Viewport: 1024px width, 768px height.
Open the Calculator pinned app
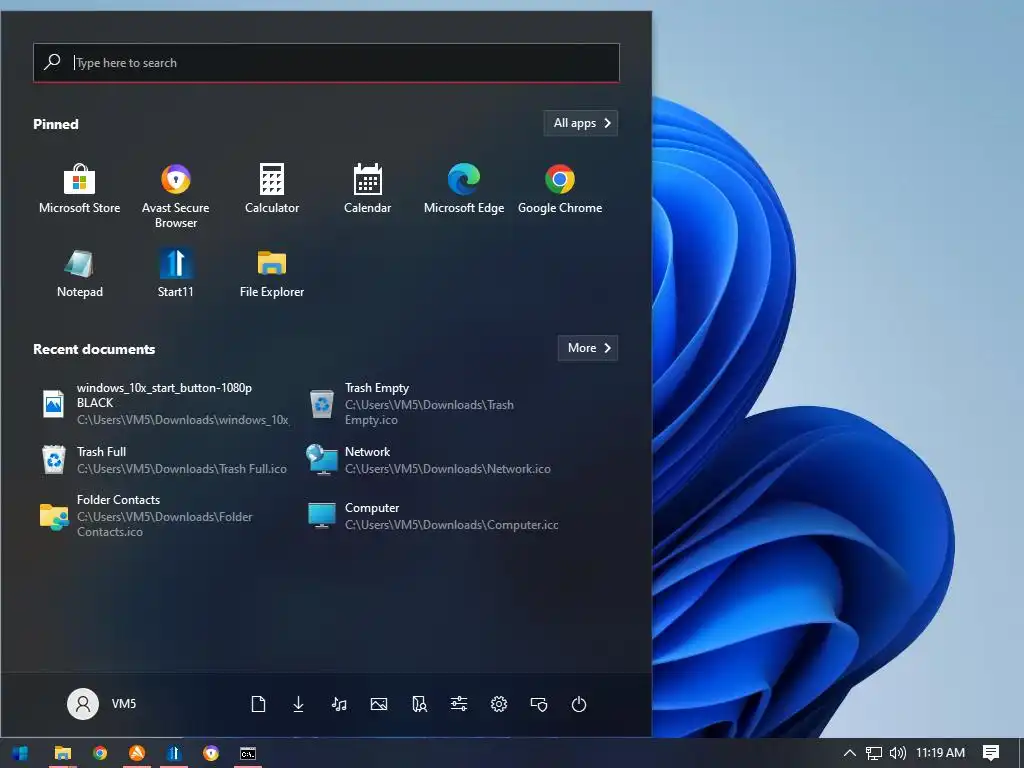pyautogui.click(x=272, y=189)
